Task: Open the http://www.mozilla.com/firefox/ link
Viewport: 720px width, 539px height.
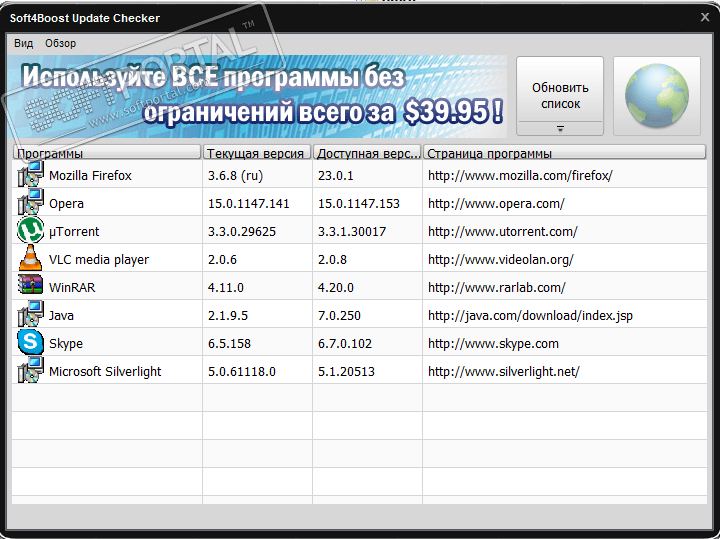Action: (x=520, y=175)
